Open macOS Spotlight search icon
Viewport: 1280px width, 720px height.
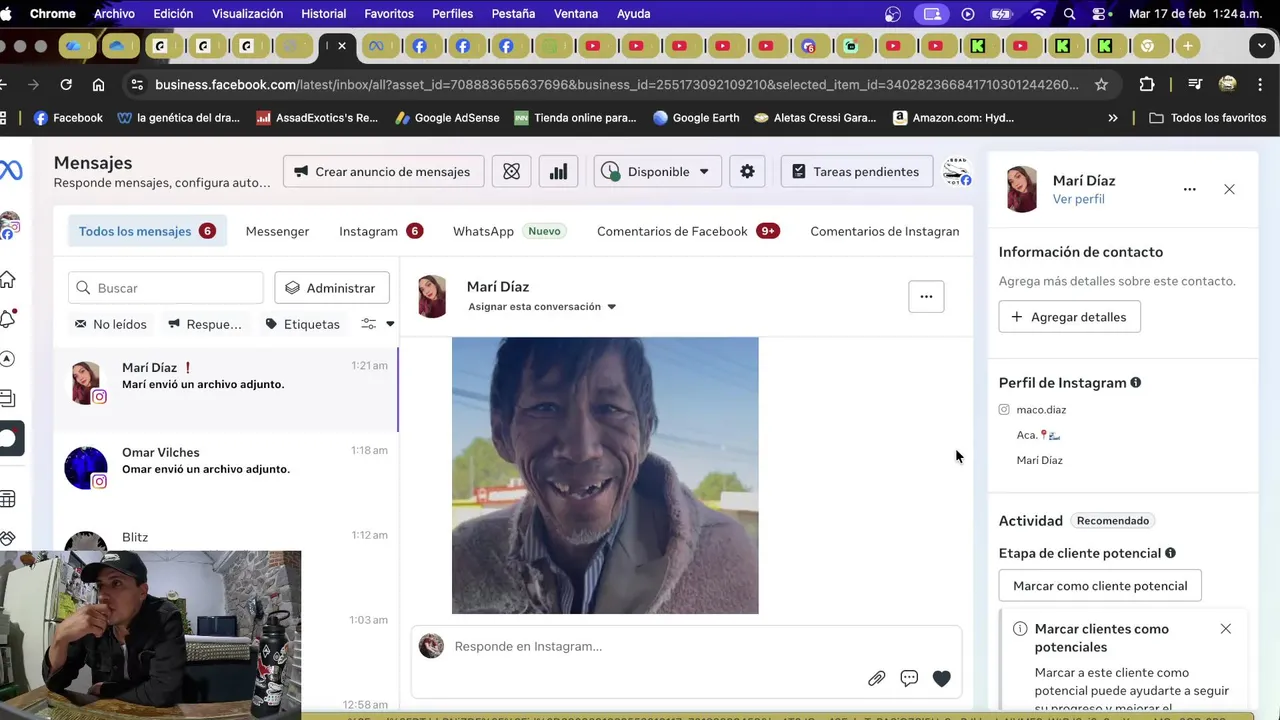click(1069, 14)
